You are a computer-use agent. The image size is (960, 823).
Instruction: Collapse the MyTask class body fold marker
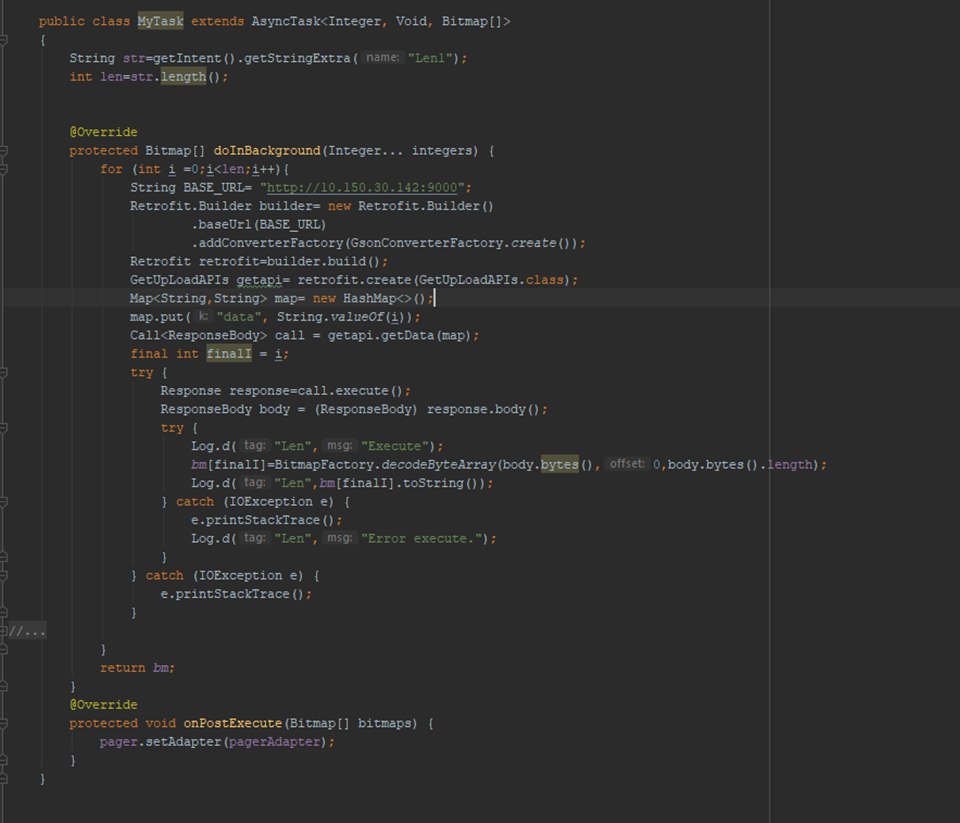(x=3, y=40)
